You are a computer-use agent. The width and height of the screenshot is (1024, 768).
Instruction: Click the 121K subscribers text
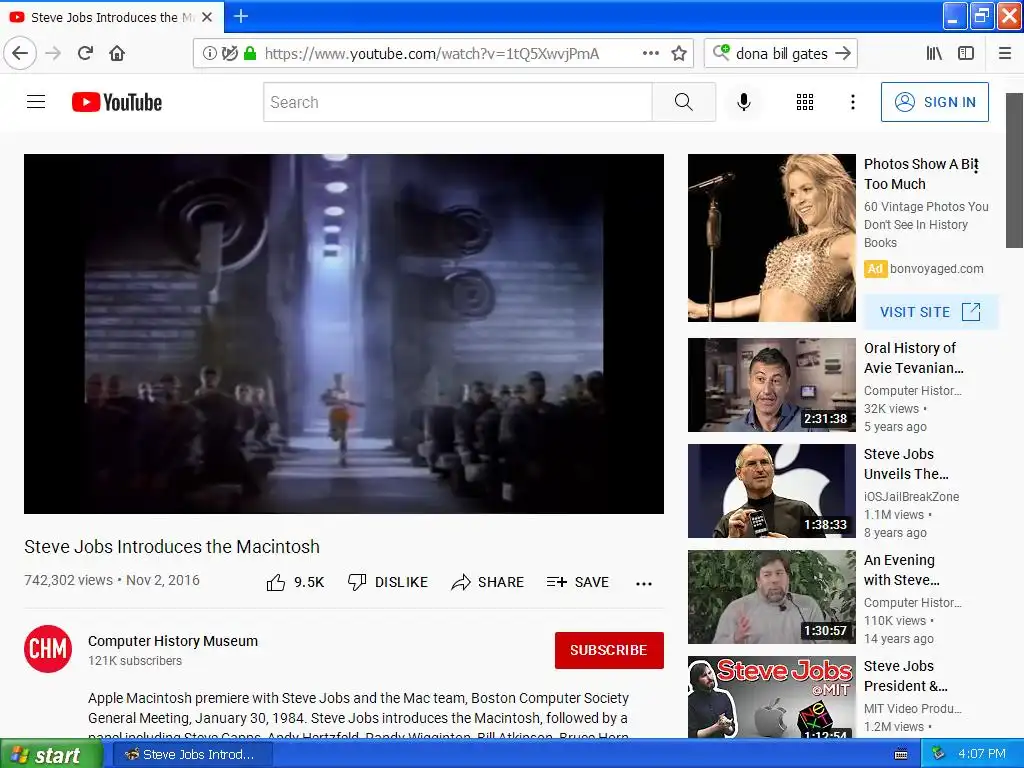(x=135, y=661)
